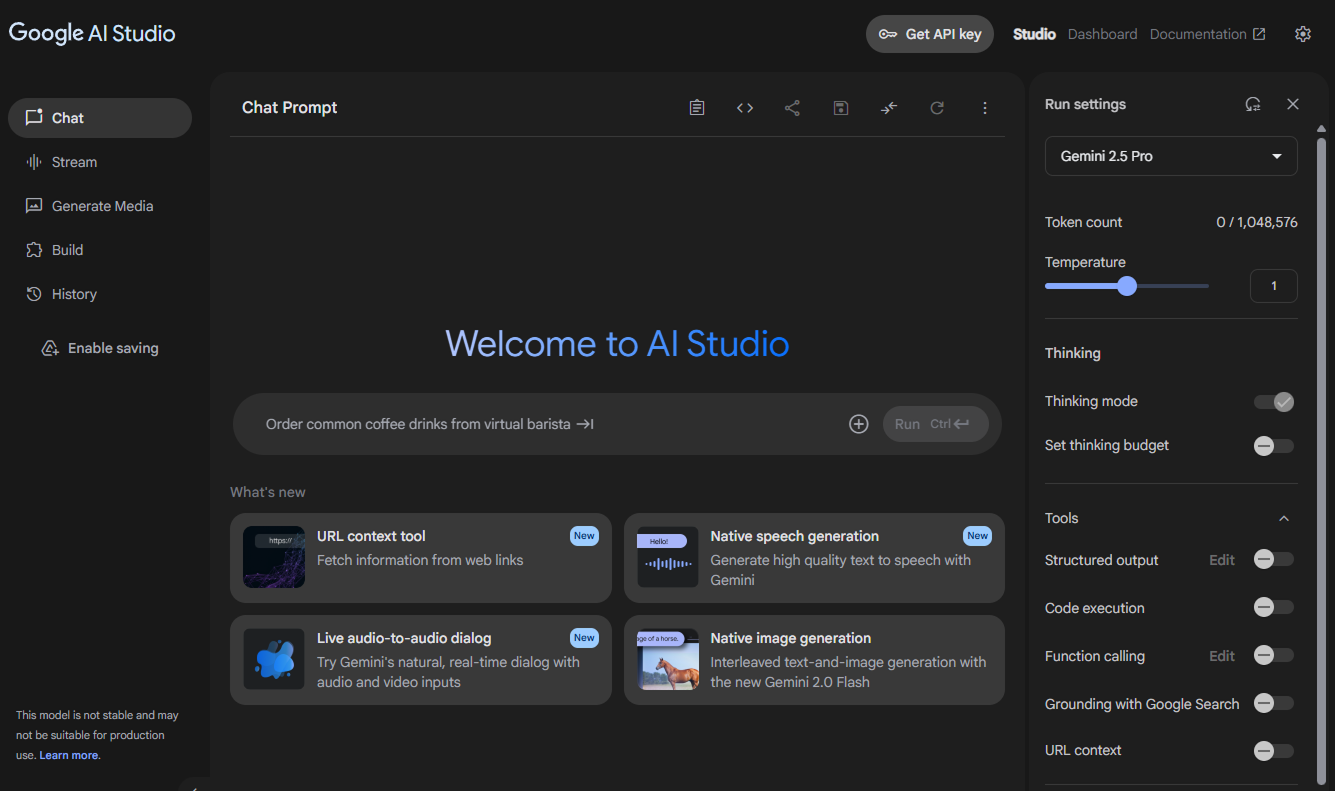Click the Enable saving cloud icon

pos(50,348)
